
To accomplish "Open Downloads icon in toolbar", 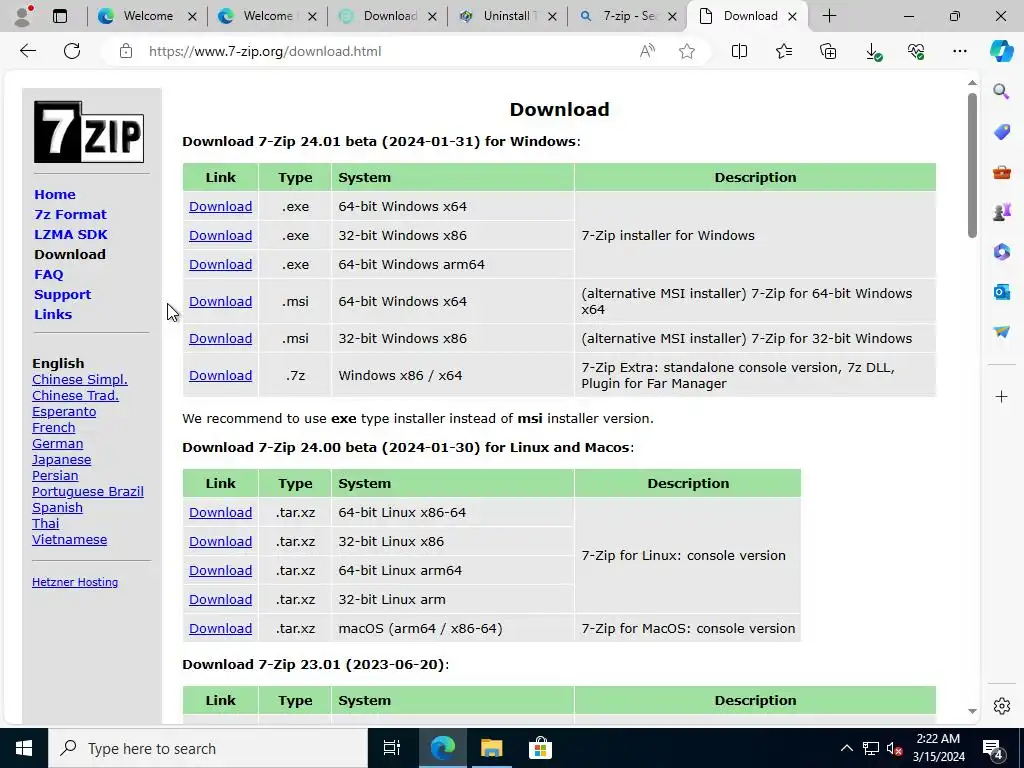I will [873, 52].
